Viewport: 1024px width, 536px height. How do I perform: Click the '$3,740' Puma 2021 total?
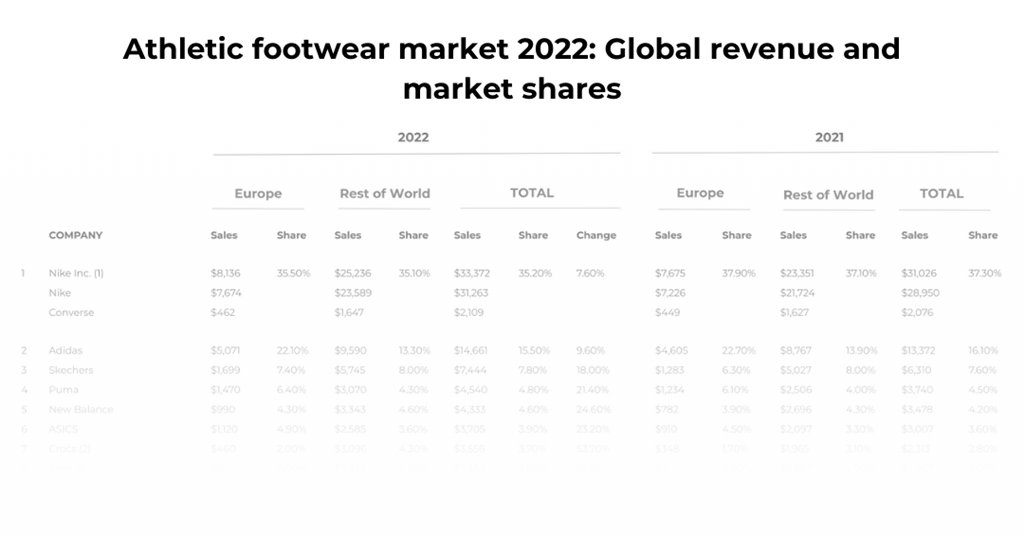pos(918,389)
